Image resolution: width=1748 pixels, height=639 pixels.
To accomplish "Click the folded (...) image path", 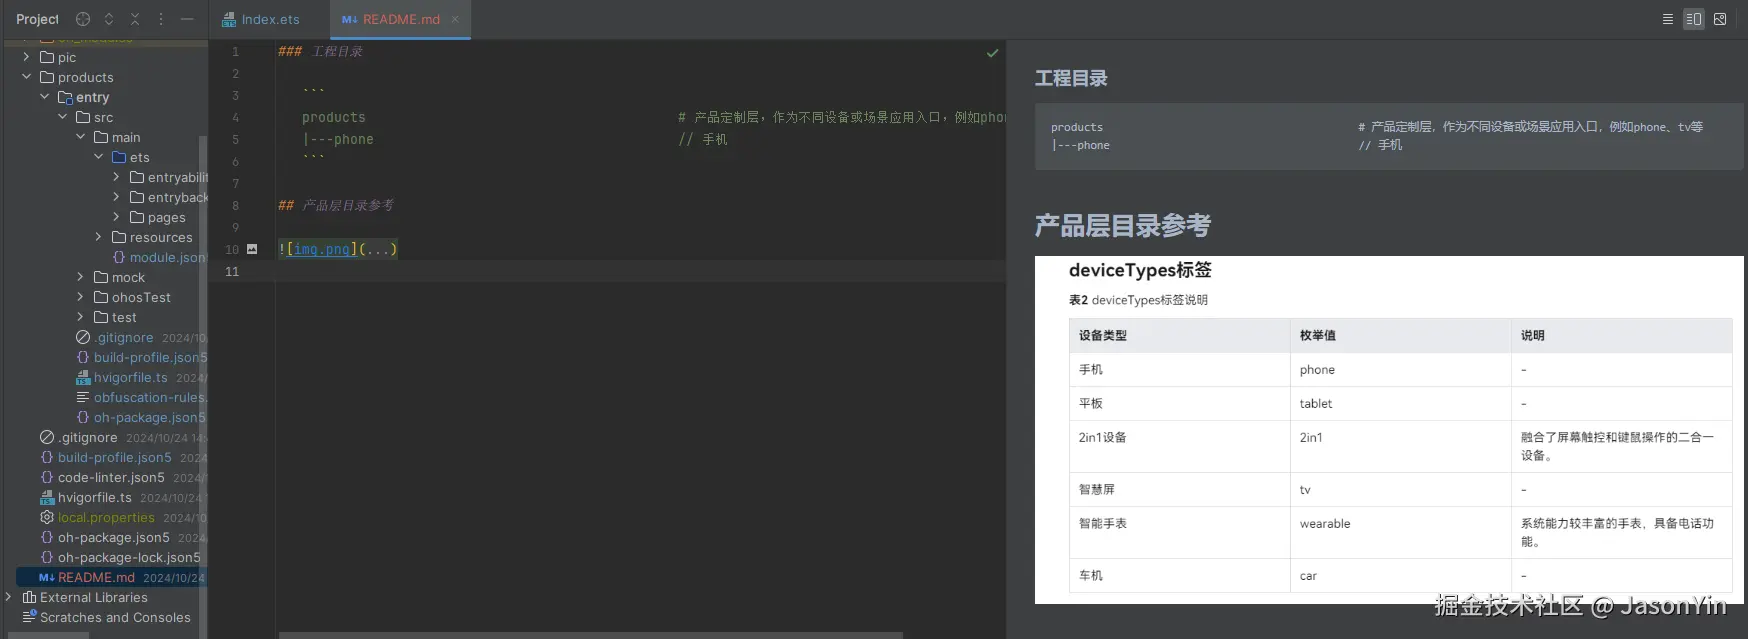I will tap(378, 249).
